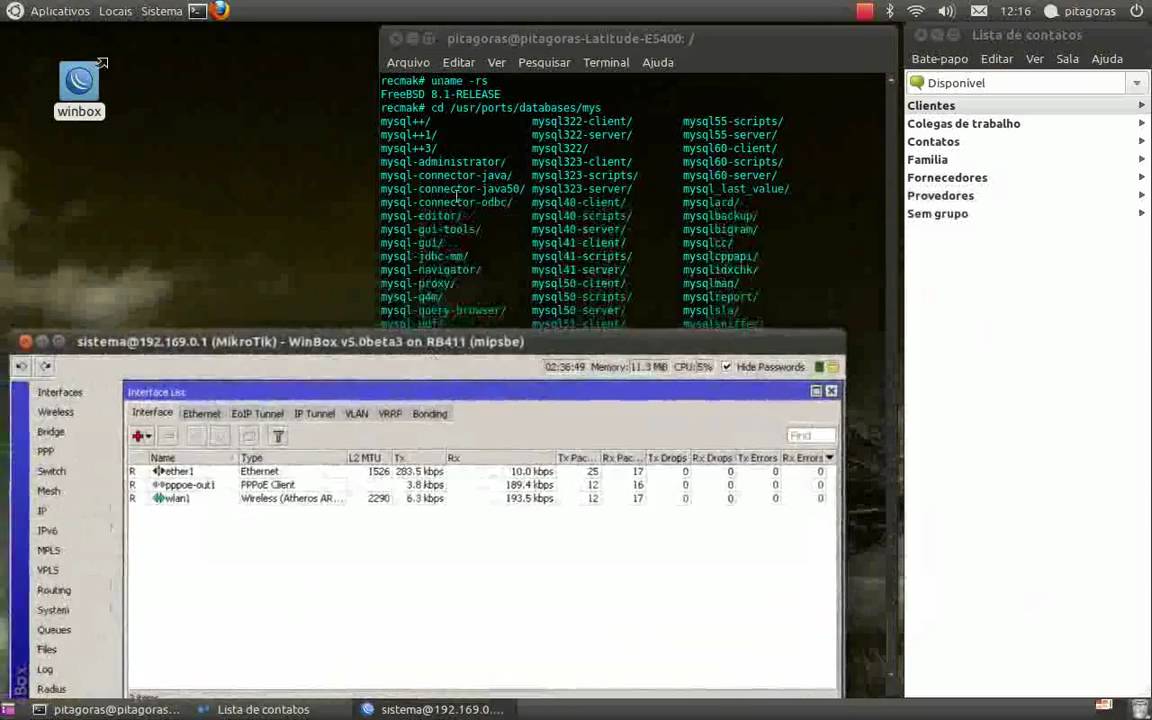Open Sistema menu in top panel

(161, 11)
